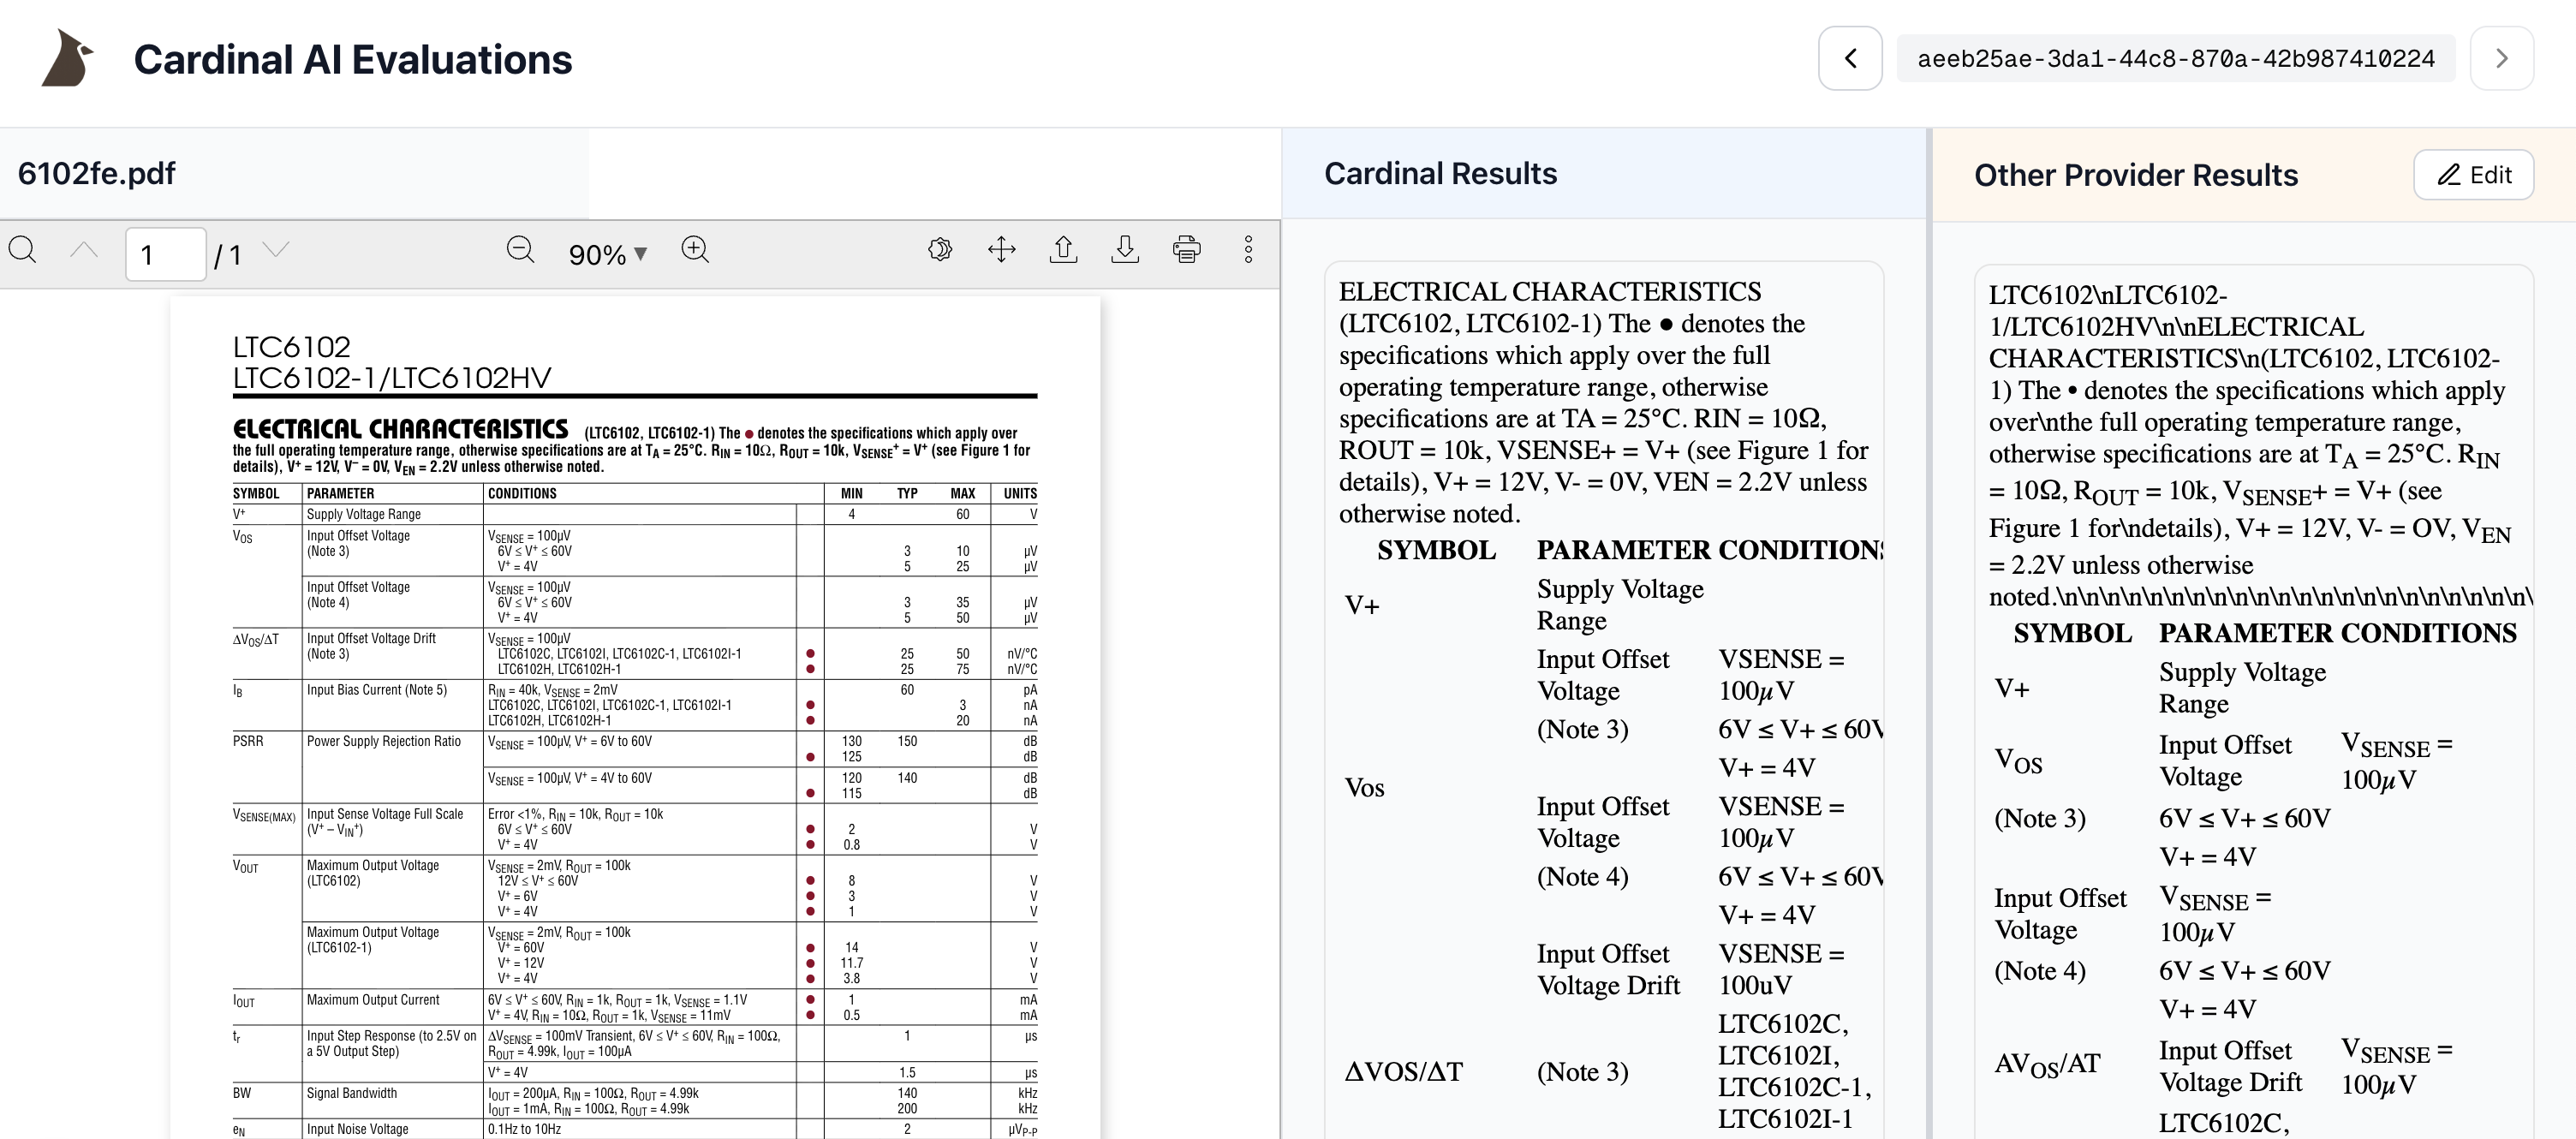Click the Cardinal bird logo
The width and height of the screenshot is (2576, 1139).
(x=67, y=58)
